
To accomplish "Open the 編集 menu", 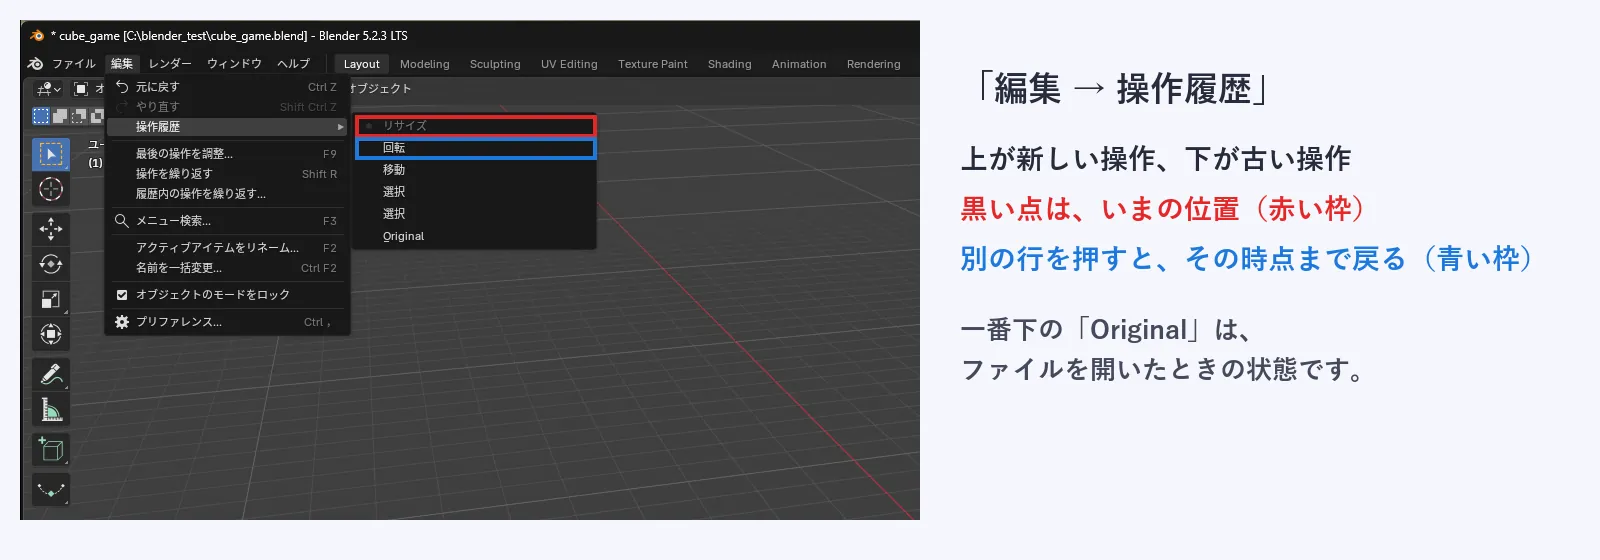I will tap(122, 63).
